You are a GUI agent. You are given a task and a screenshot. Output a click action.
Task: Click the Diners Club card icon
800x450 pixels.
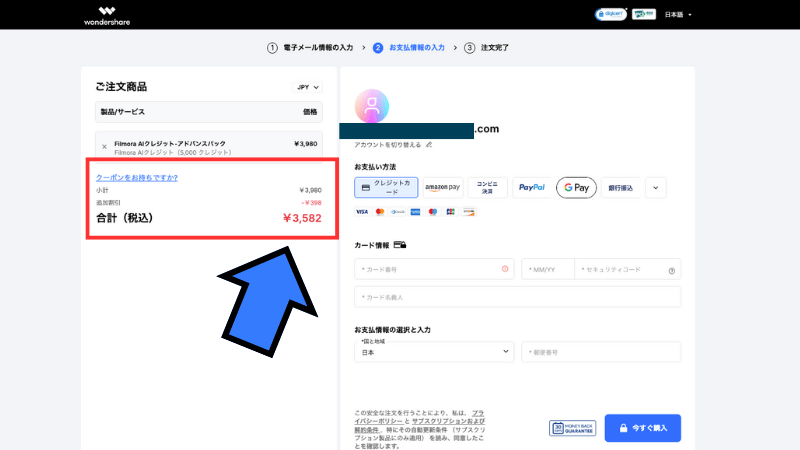click(397, 212)
